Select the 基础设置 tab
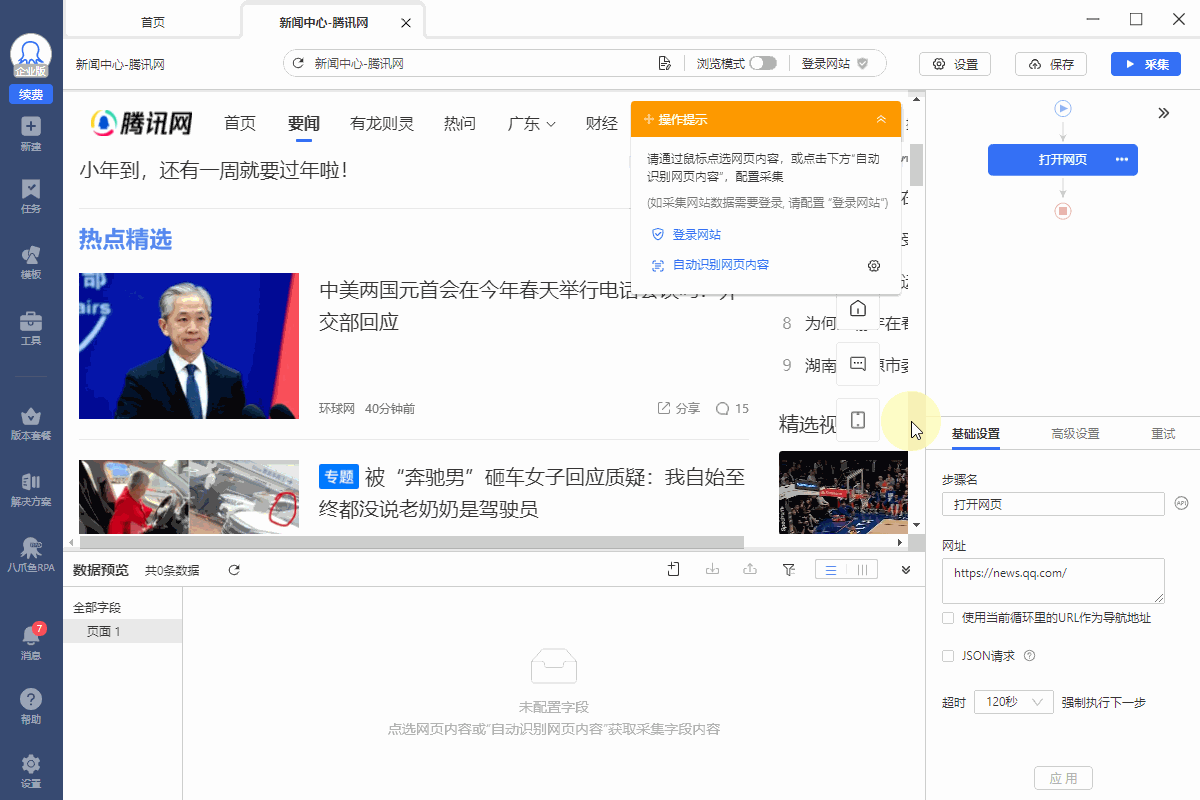Image resolution: width=1200 pixels, height=800 pixels. tap(975, 434)
